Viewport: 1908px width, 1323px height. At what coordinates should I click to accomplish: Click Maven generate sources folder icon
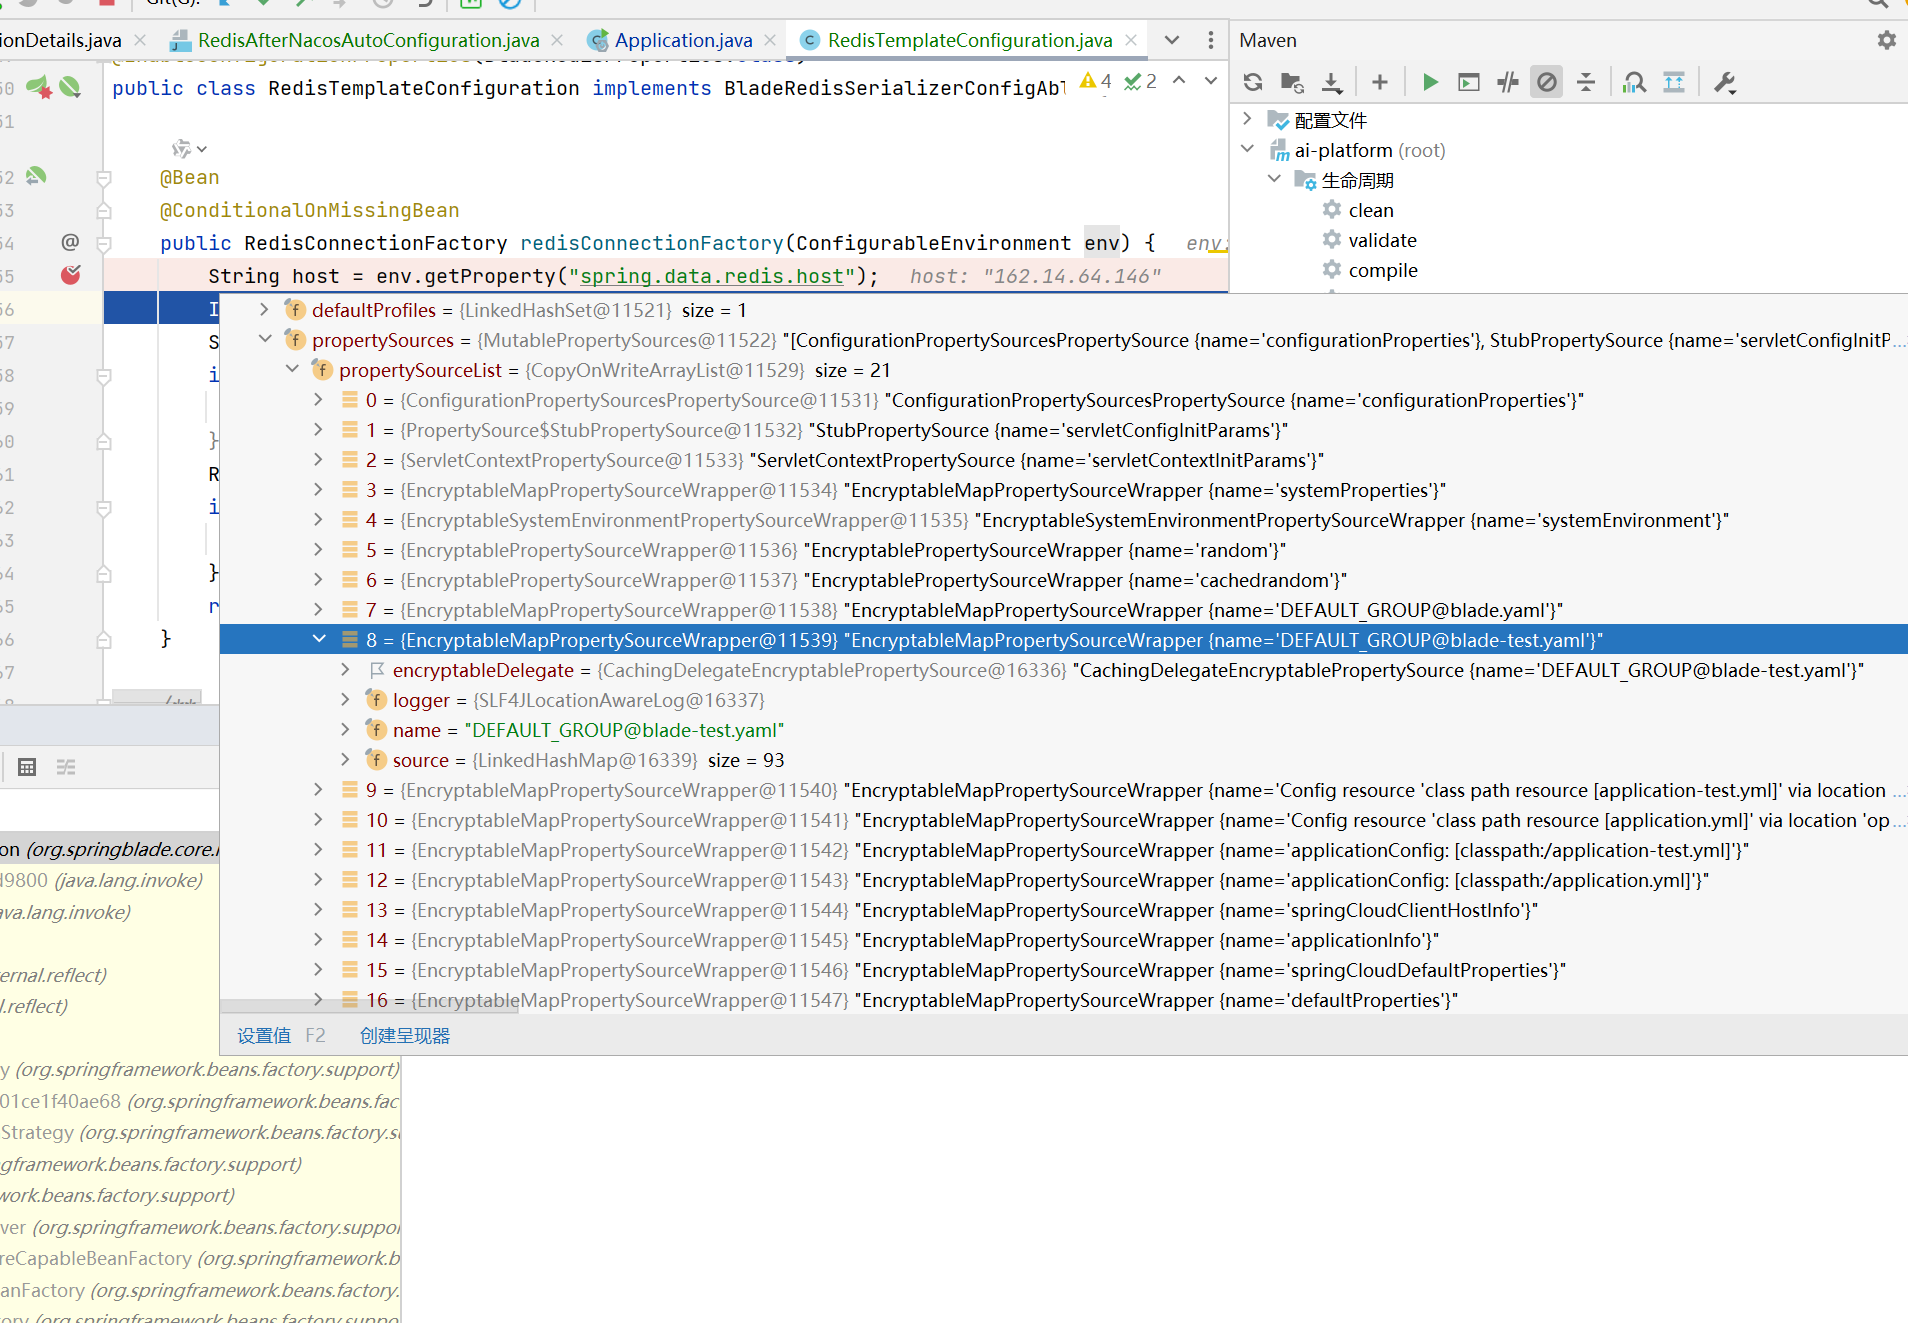[1292, 82]
